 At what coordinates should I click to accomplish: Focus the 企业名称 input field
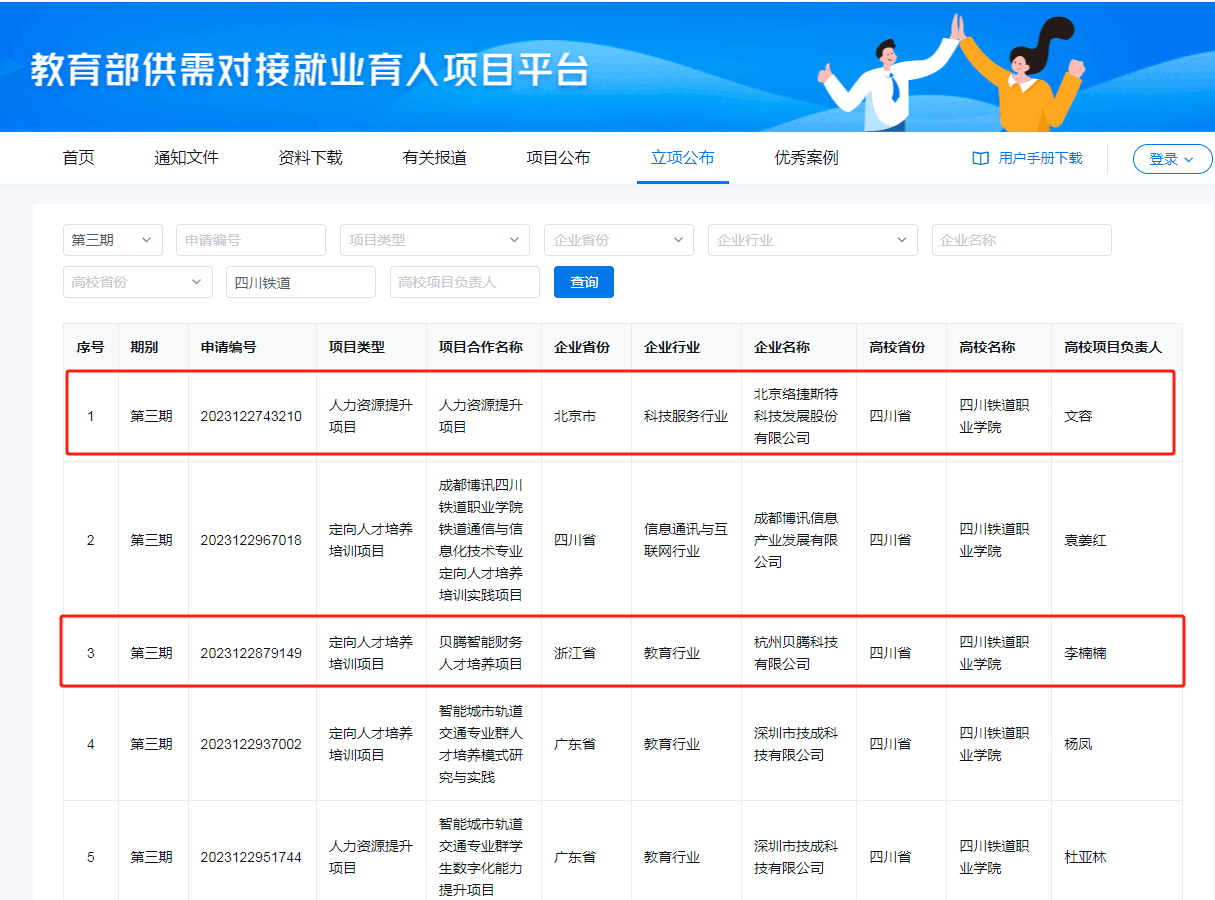1021,240
